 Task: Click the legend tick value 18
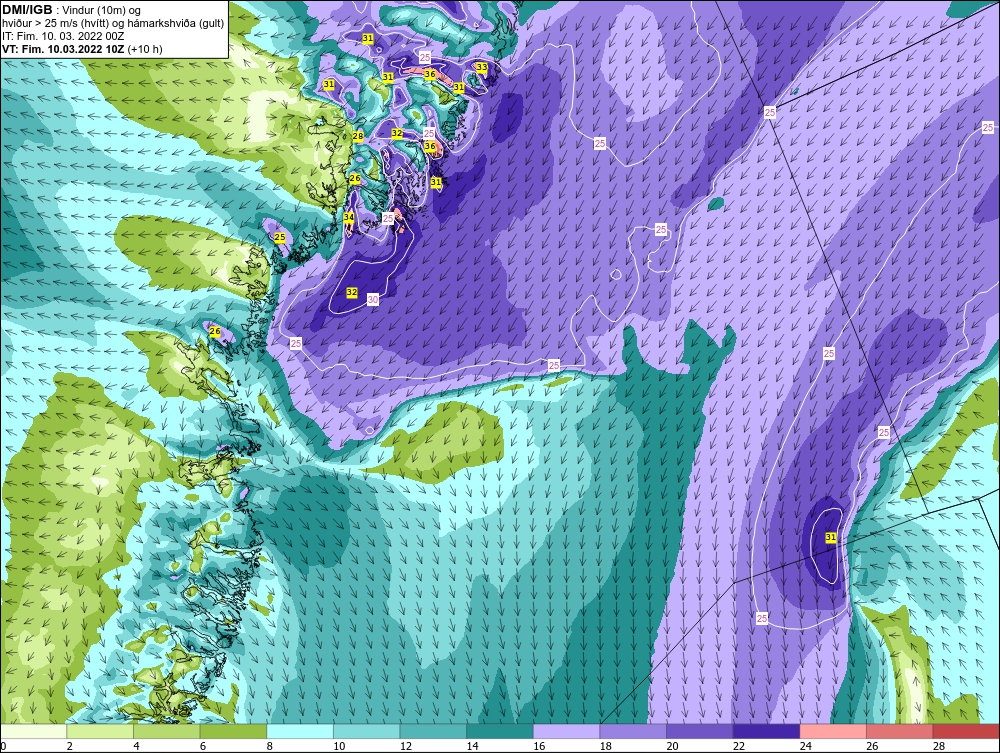[x=606, y=746]
